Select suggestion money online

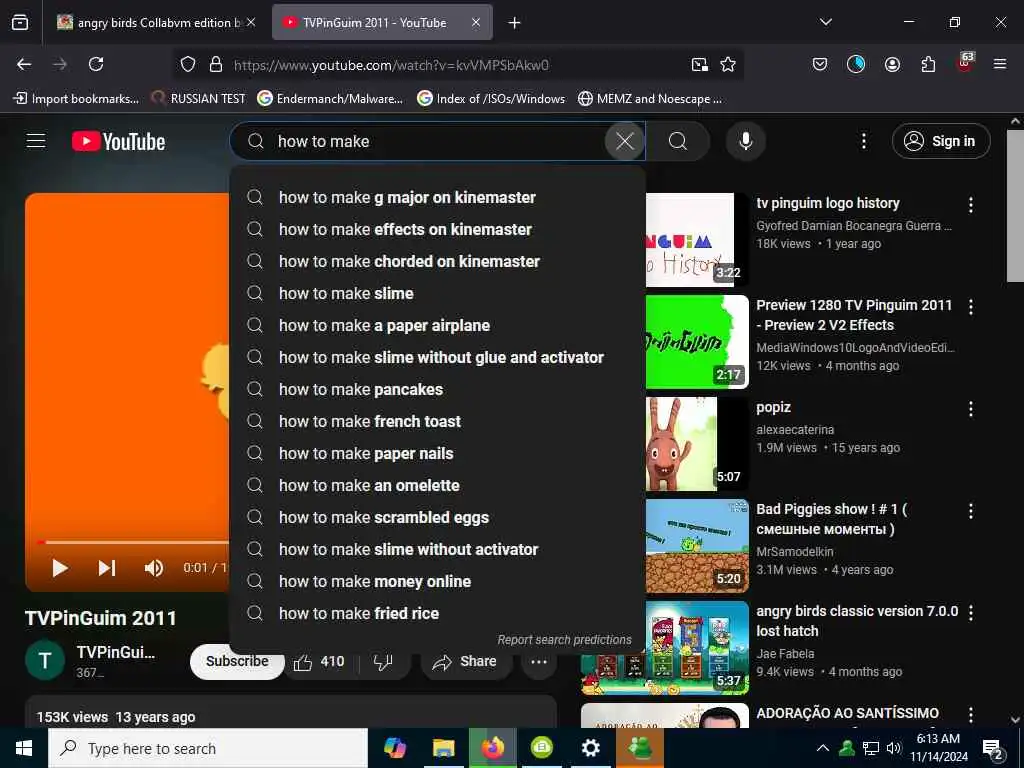(x=438, y=581)
